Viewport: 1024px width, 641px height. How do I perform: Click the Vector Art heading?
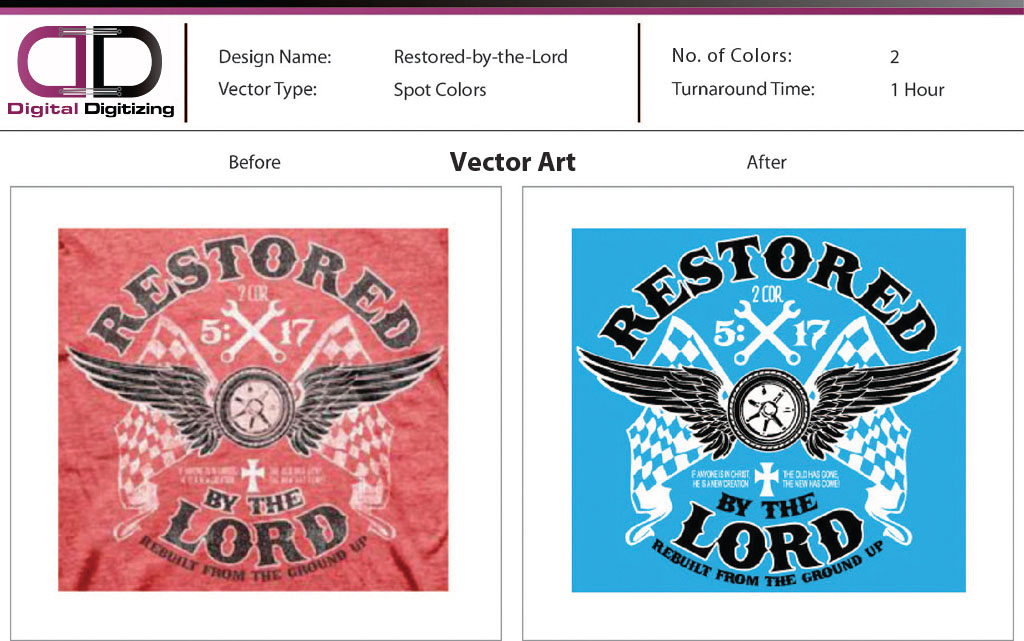click(513, 162)
